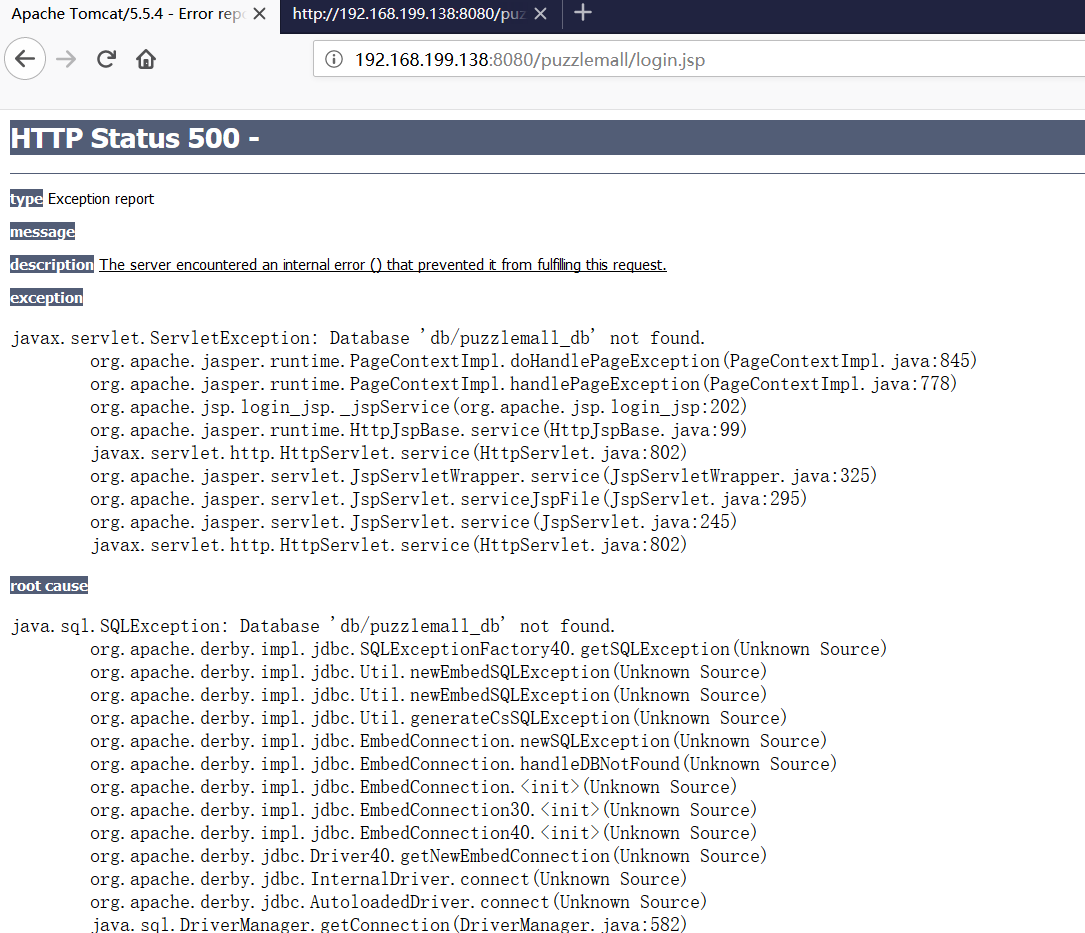Switch to the Apache Tomcat/5.5.4 Error report tab
Screen dimensions: 1085x933
click(125, 15)
